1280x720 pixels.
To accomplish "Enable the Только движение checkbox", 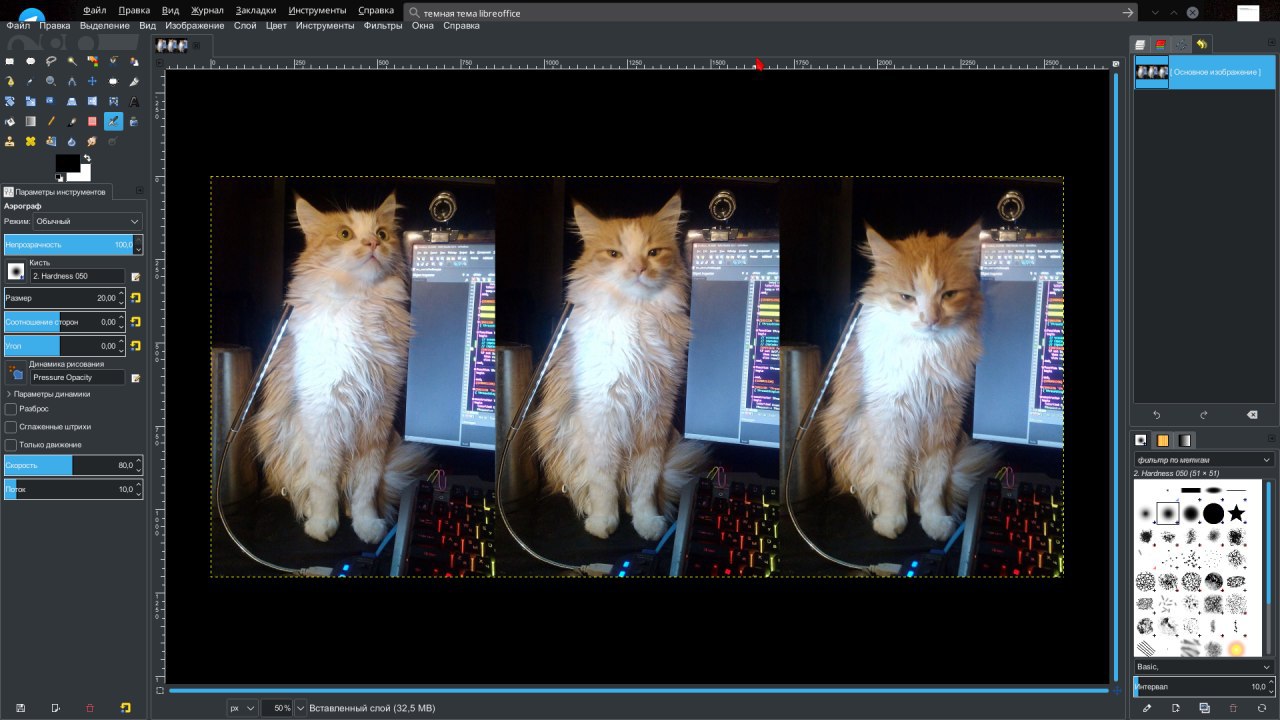I will coord(11,445).
